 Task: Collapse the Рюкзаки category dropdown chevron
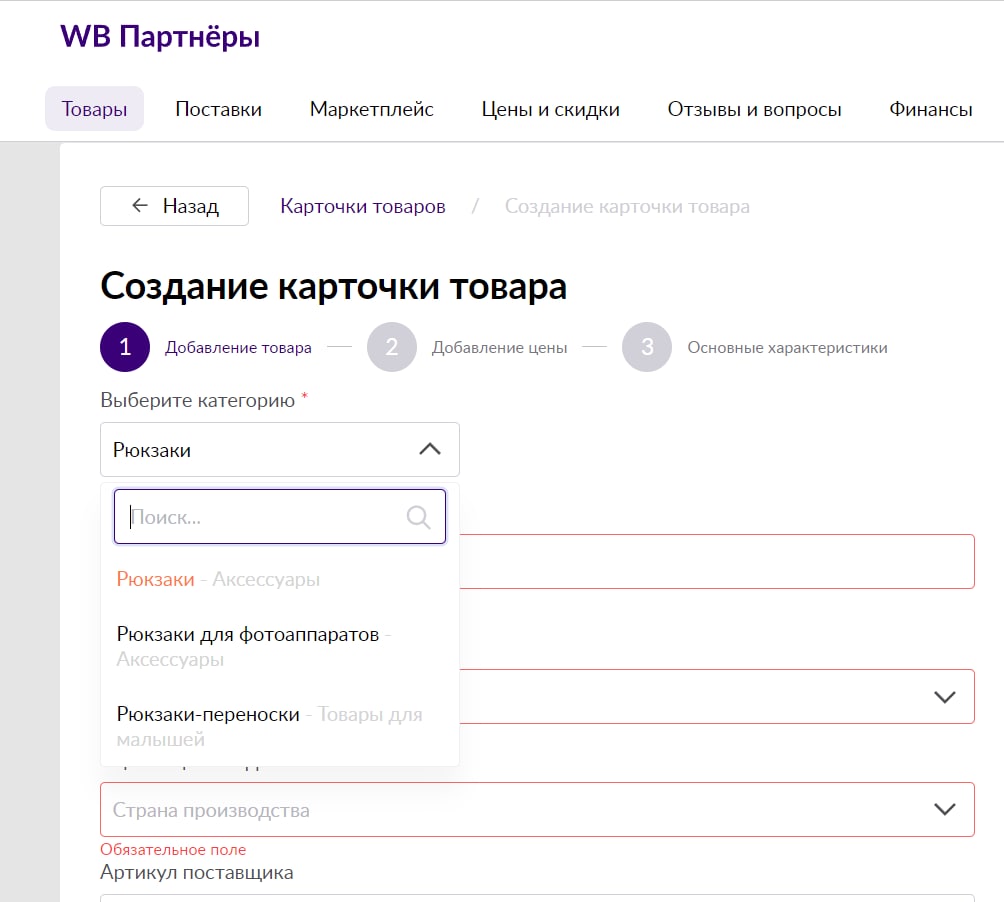[x=429, y=450]
